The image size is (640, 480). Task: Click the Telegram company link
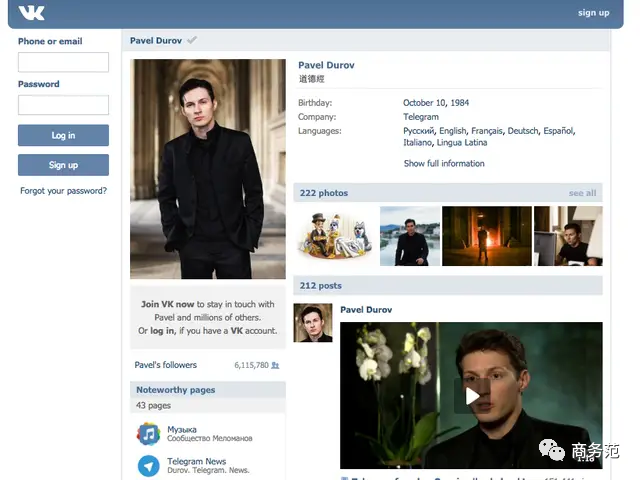[x=421, y=117]
